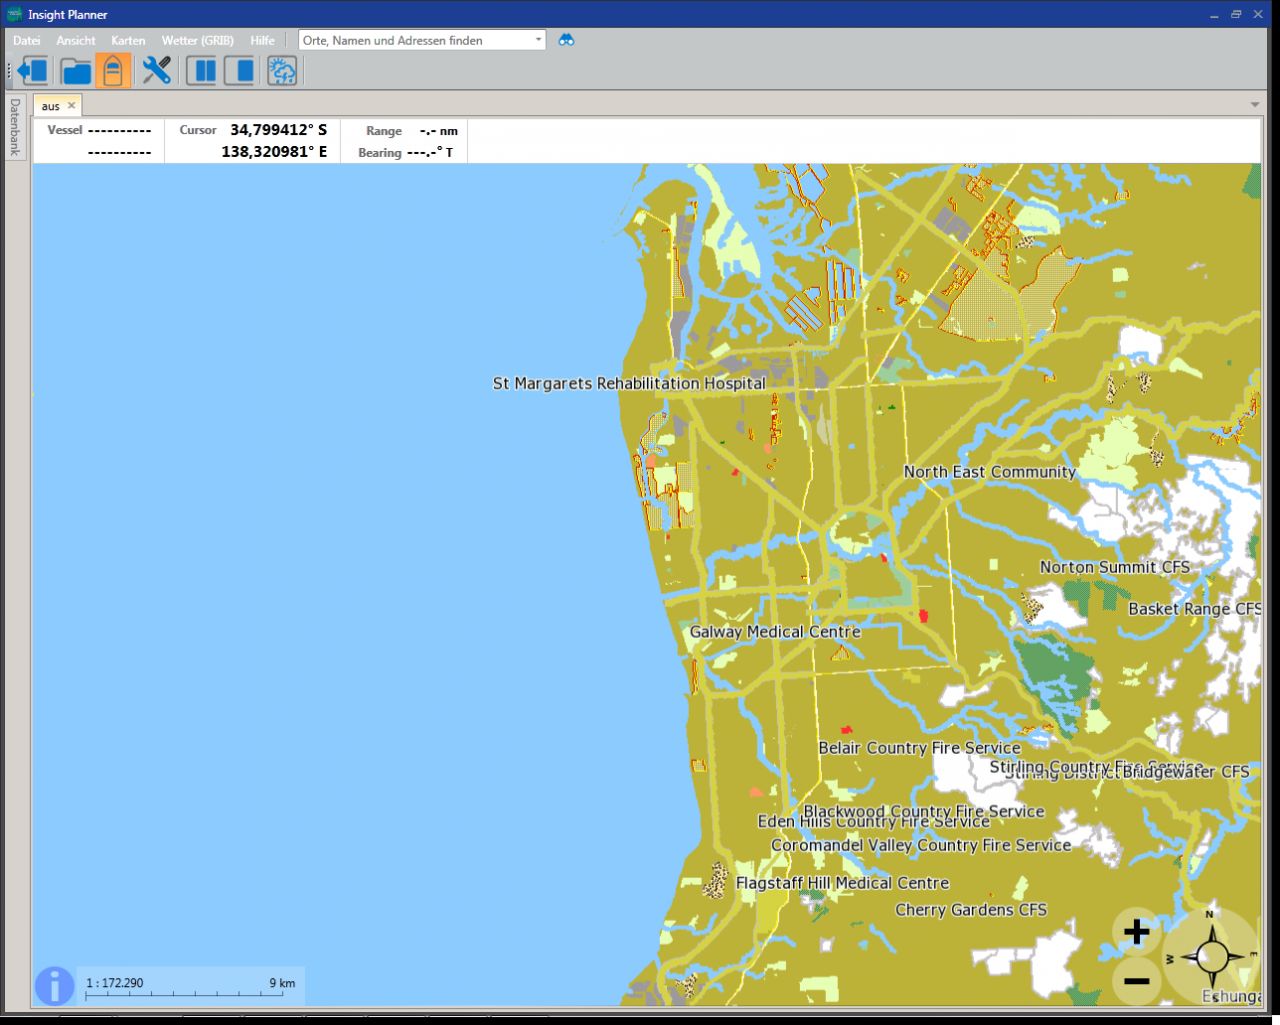Zoom out with the minus button
Image resolution: width=1280 pixels, height=1025 pixels.
[x=1136, y=981]
